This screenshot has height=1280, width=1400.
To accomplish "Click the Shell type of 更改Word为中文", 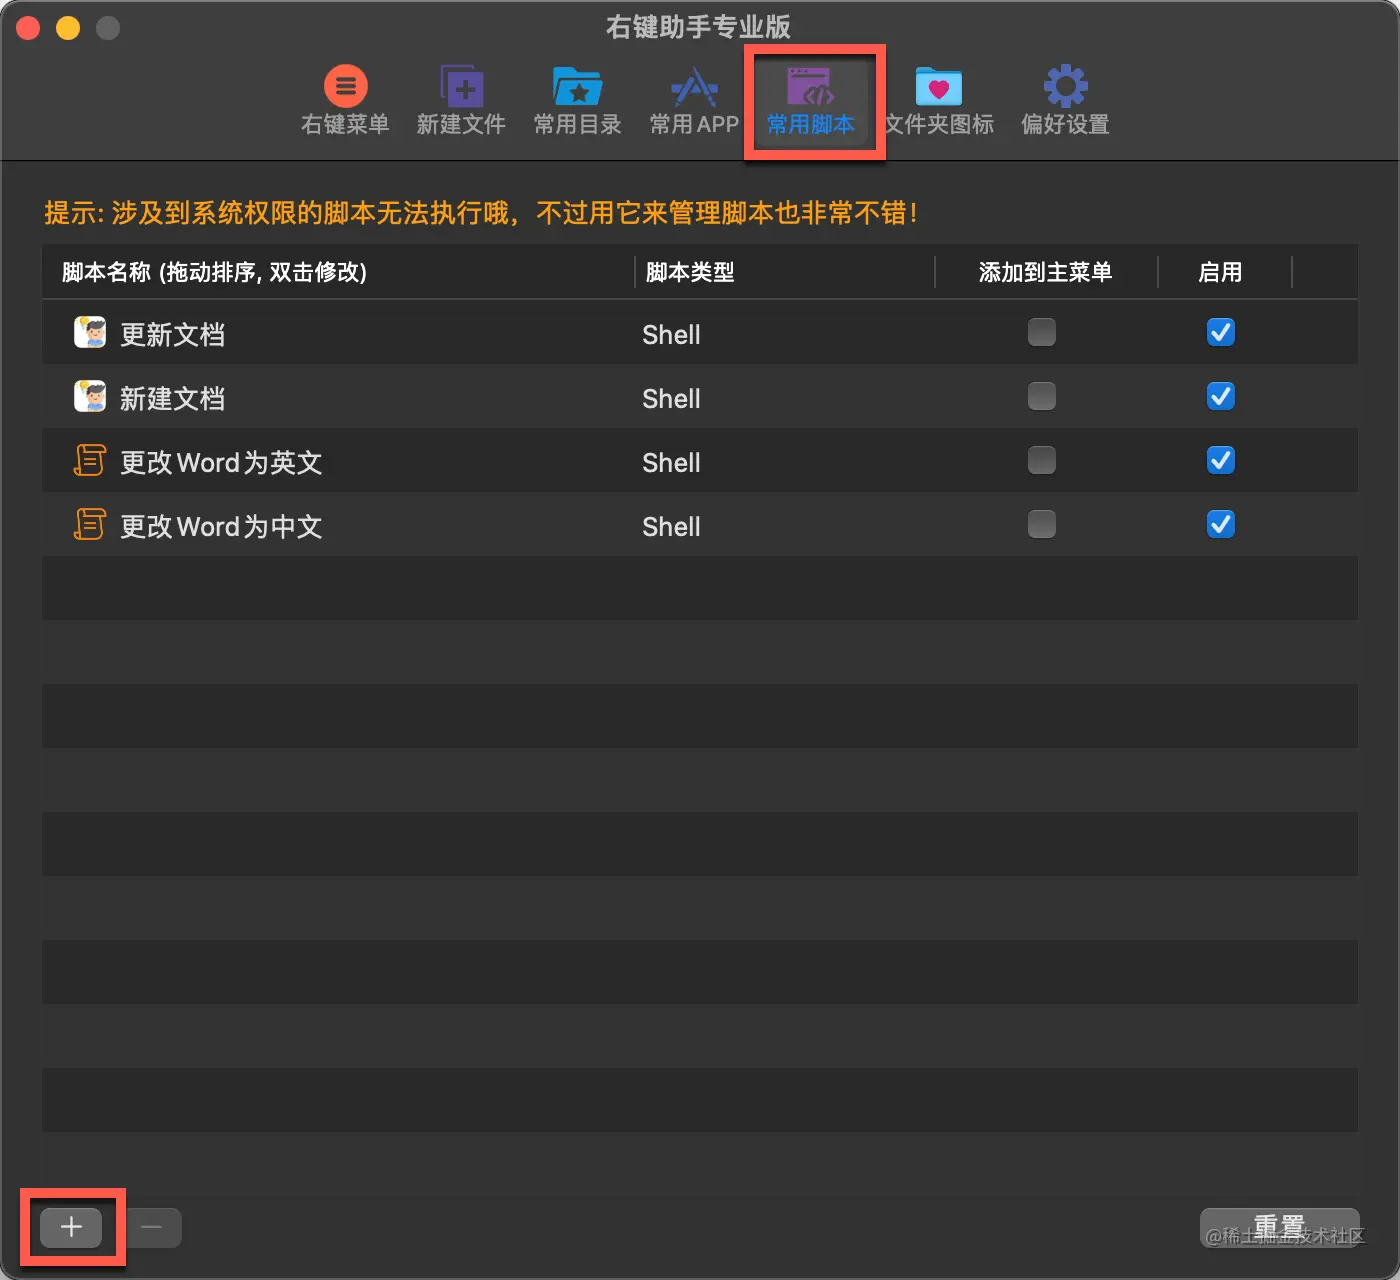I will coord(671,526).
